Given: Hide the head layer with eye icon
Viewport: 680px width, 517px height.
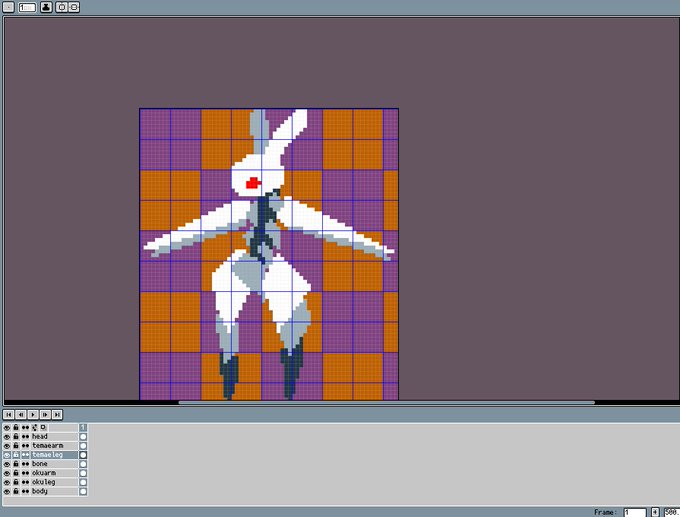Looking at the screenshot, I should click(x=7, y=437).
